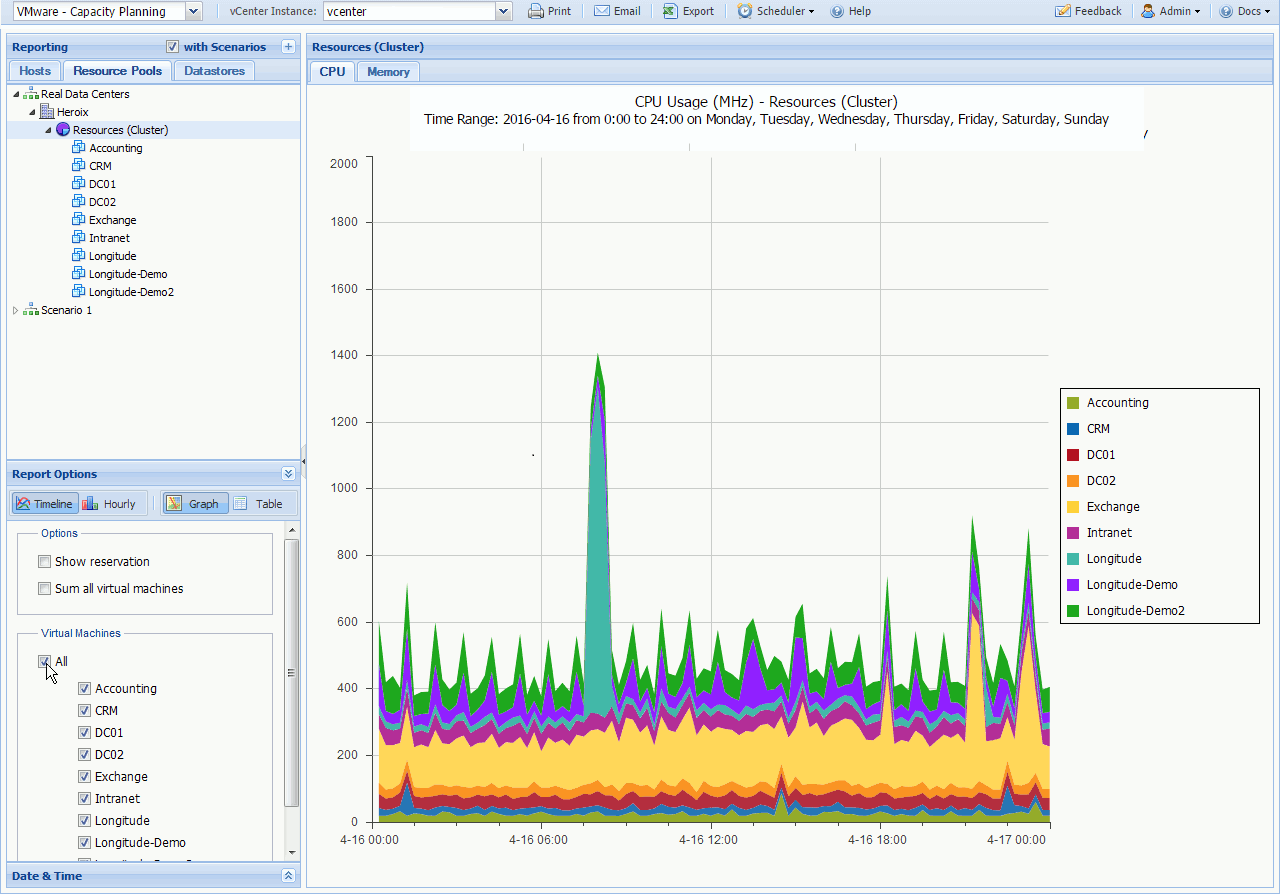The image size is (1280, 894).
Task: Uncheck the Accounting virtual machine checkbox
Action: [x=84, y=689]
